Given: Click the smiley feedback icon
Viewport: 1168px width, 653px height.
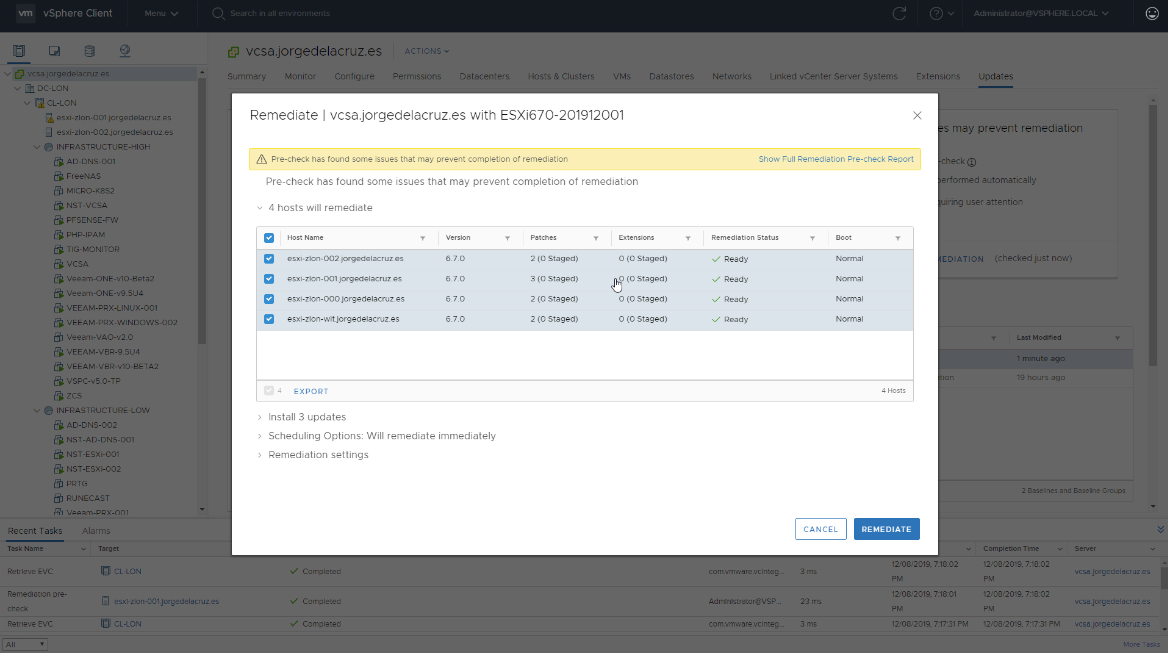Looking at the screenshot, I should click(x=1152, y=13).
